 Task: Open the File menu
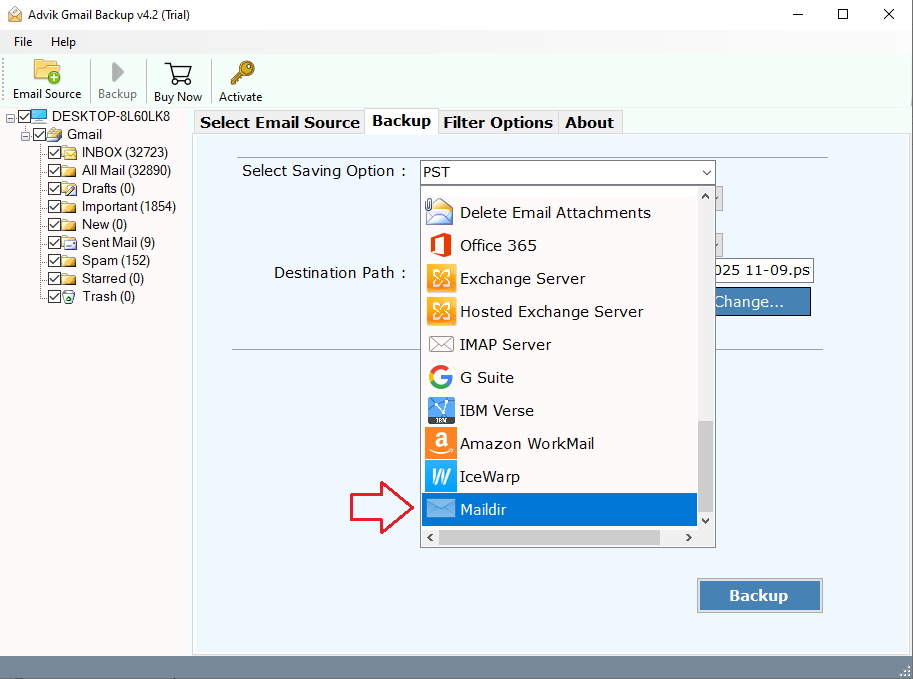pos(23,42)
